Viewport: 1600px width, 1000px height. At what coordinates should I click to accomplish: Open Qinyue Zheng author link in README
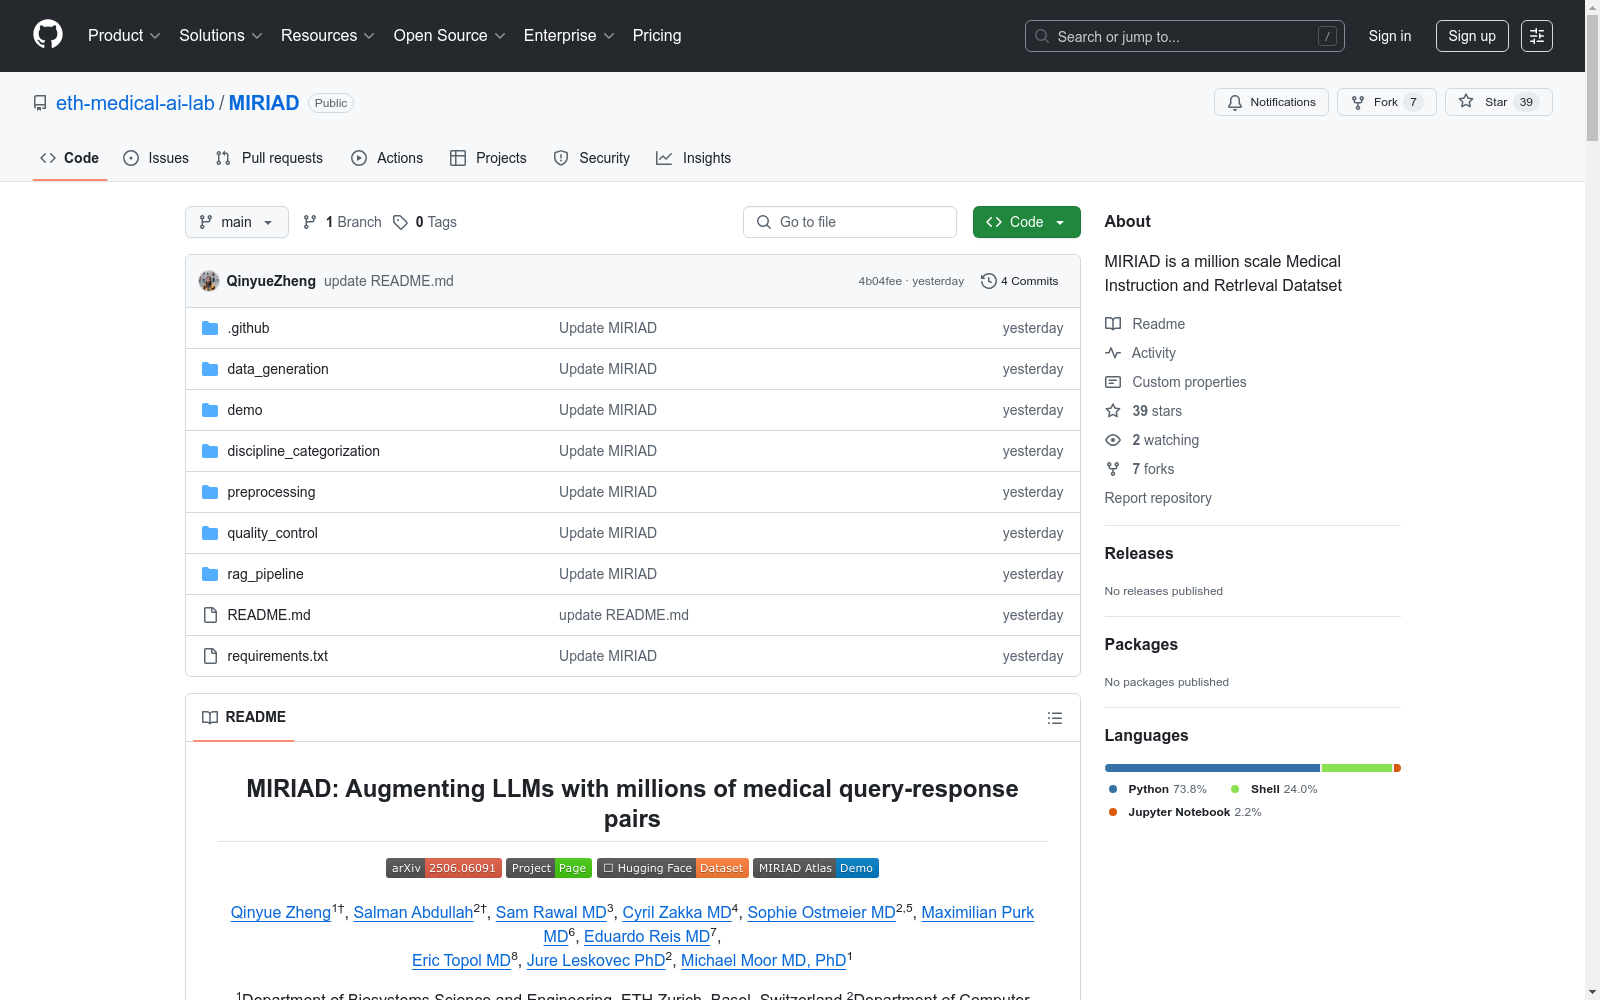[x=281, y=912]
